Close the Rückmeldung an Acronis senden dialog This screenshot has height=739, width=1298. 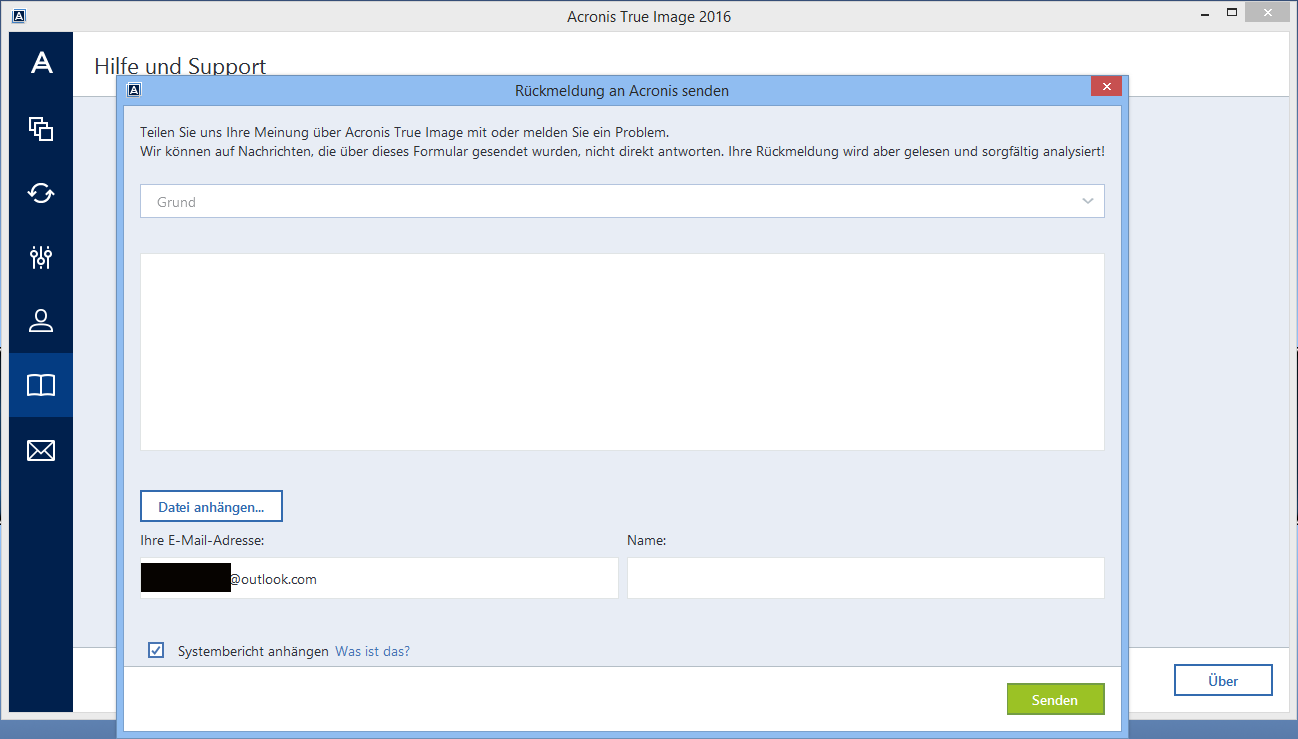point(1105,87)
